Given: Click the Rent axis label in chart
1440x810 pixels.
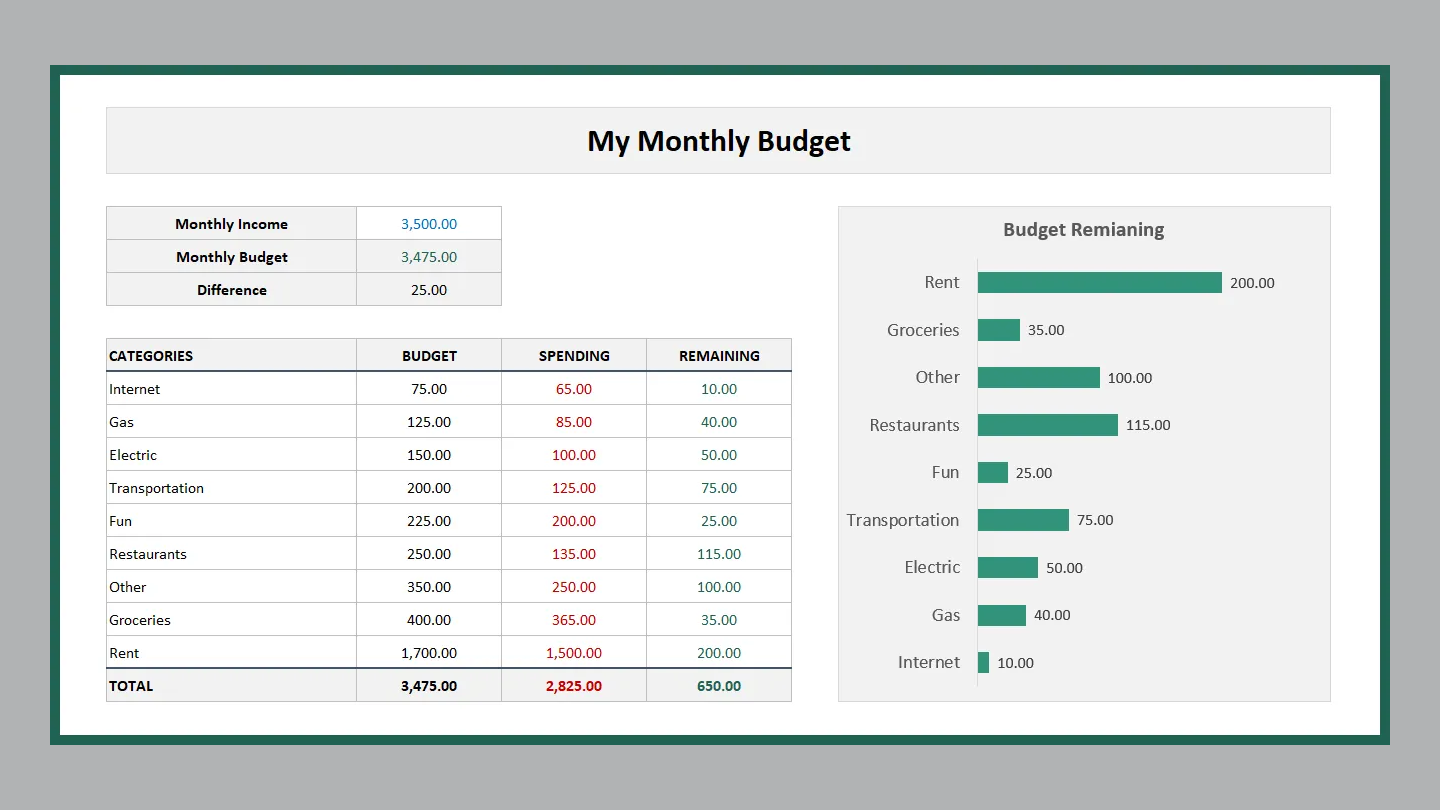Looking at the screenshot, I should click(x=942, y=283).
